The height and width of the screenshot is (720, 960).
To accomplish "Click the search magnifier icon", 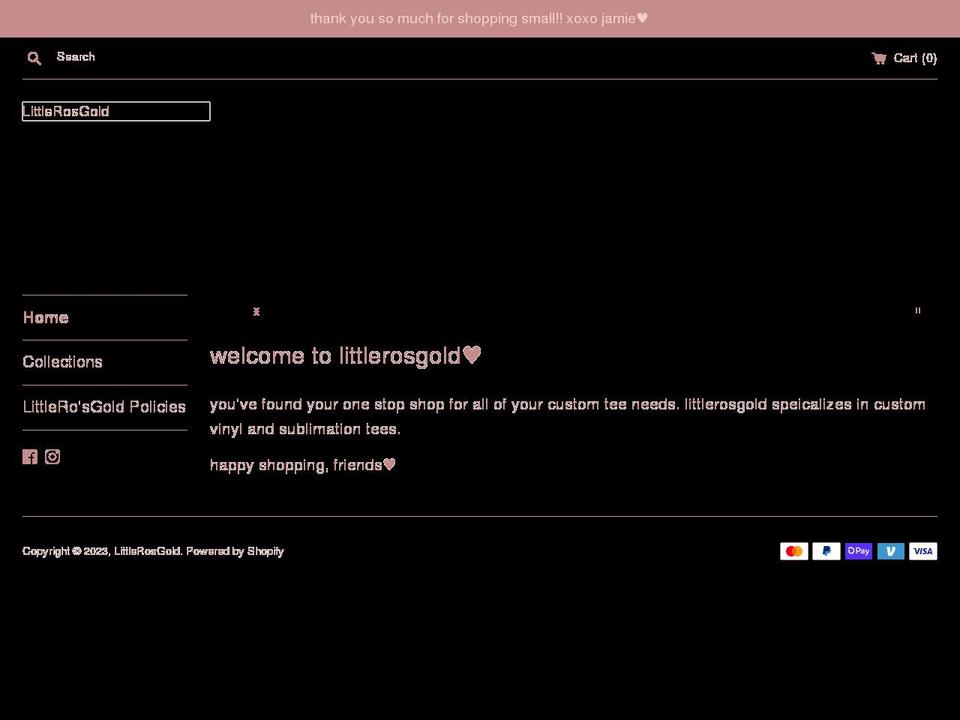I will tap(34, 57).
